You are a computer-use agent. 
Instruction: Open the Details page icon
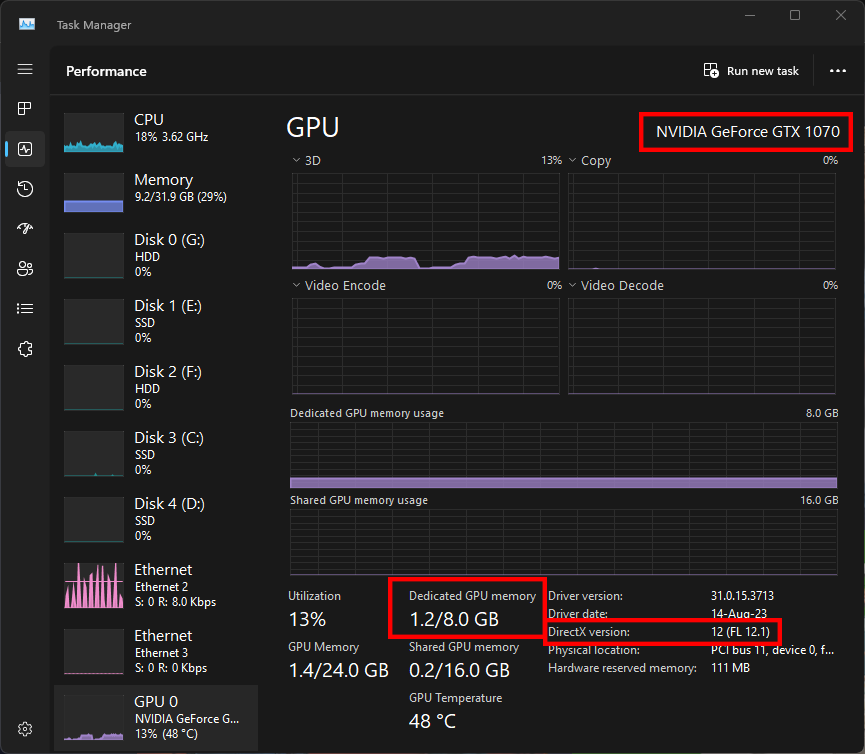(25, 308)
